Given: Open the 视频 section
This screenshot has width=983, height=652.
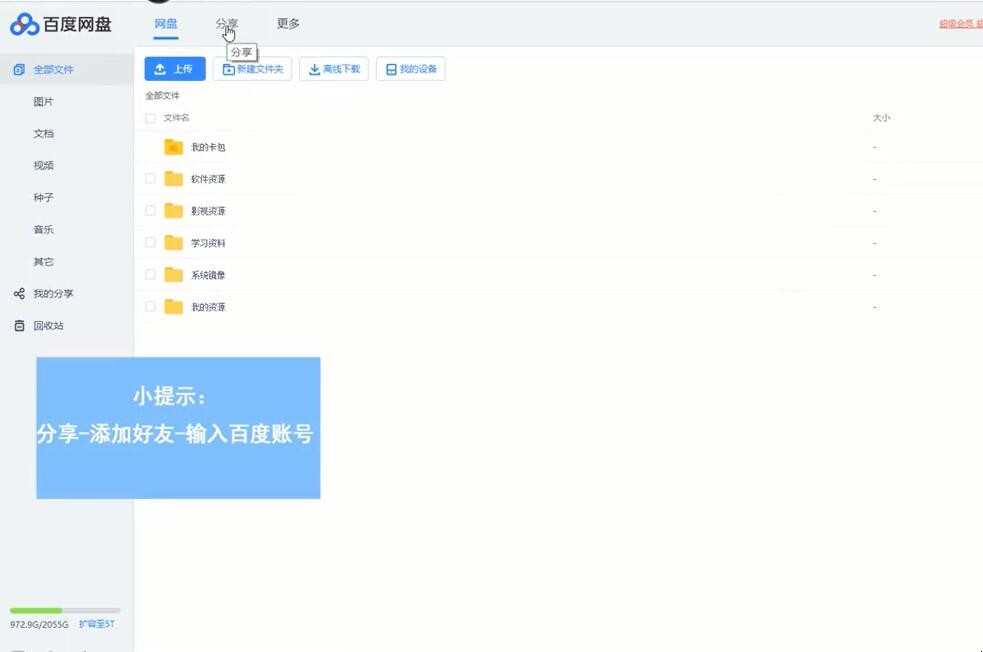Looking at the screenshot, I should point(43,165).
